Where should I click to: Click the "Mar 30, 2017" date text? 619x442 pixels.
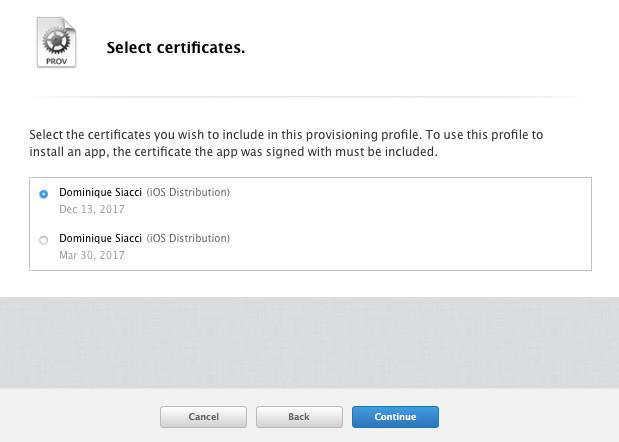click(92, 255)
